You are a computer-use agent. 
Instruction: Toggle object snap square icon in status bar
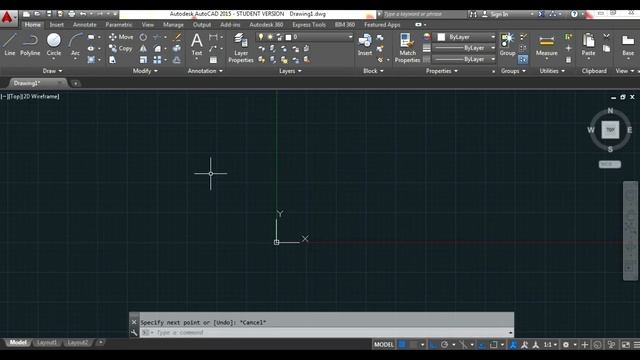(x=493, y=344)
